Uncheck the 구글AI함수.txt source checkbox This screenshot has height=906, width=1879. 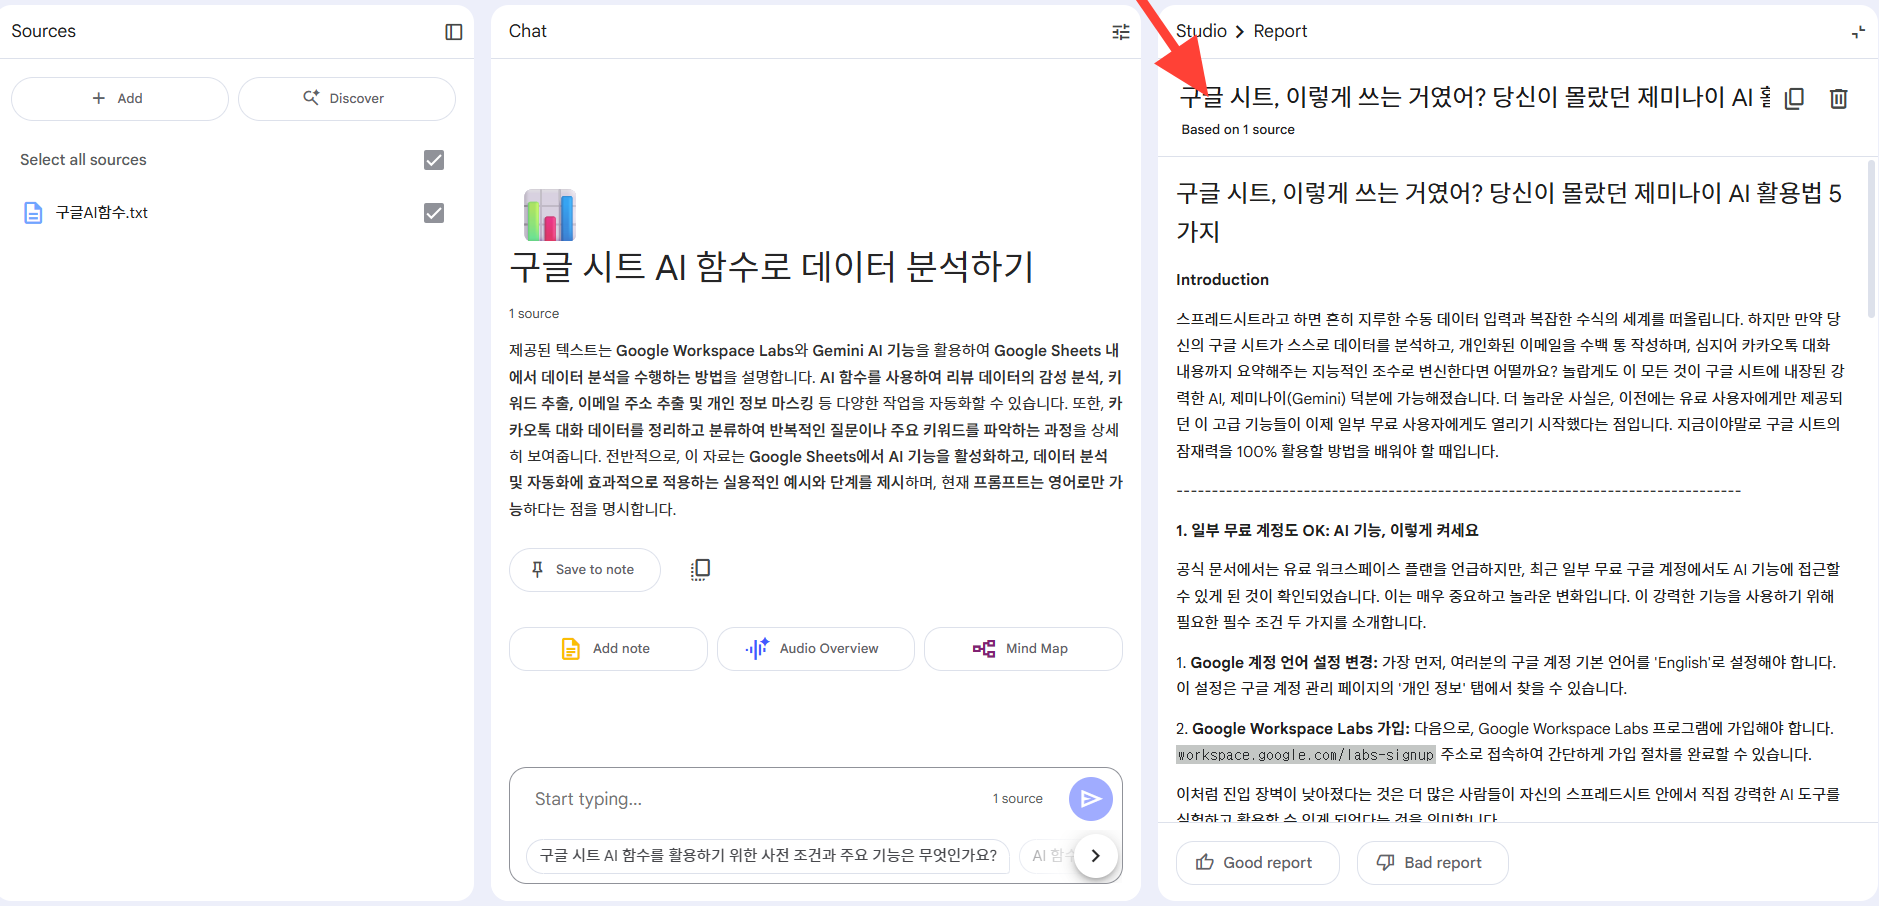(434, 213)
